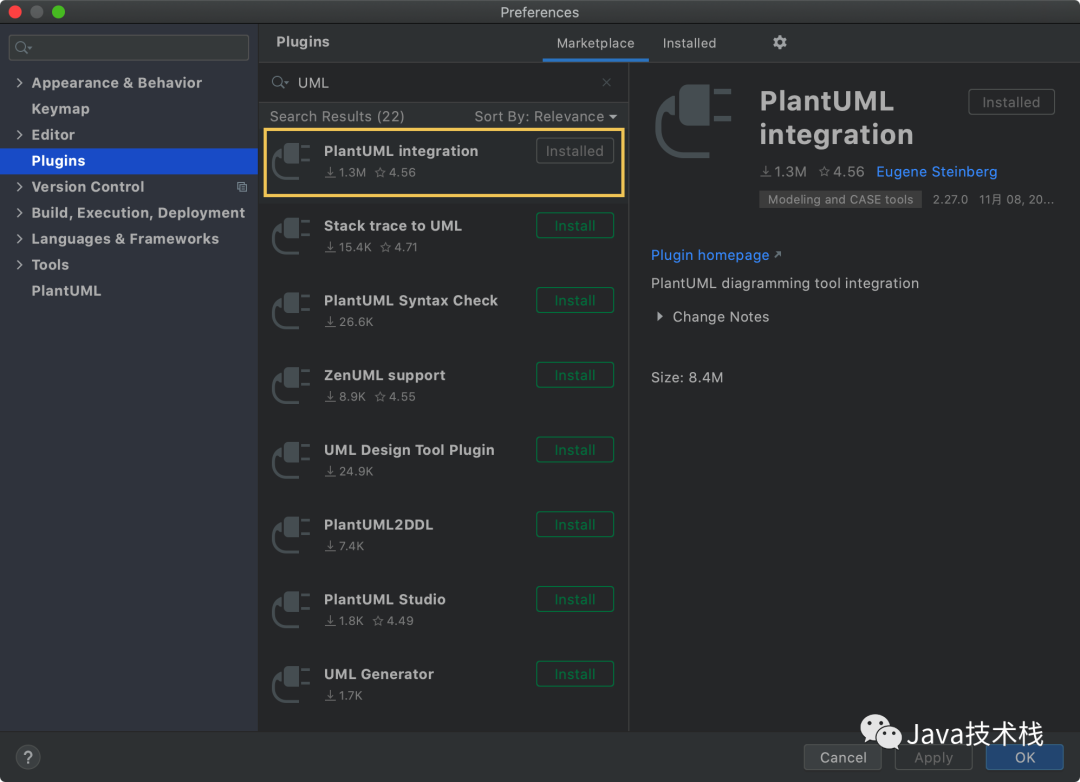Open the Sort By: Relevance dropdown

[x=546, y=116]
